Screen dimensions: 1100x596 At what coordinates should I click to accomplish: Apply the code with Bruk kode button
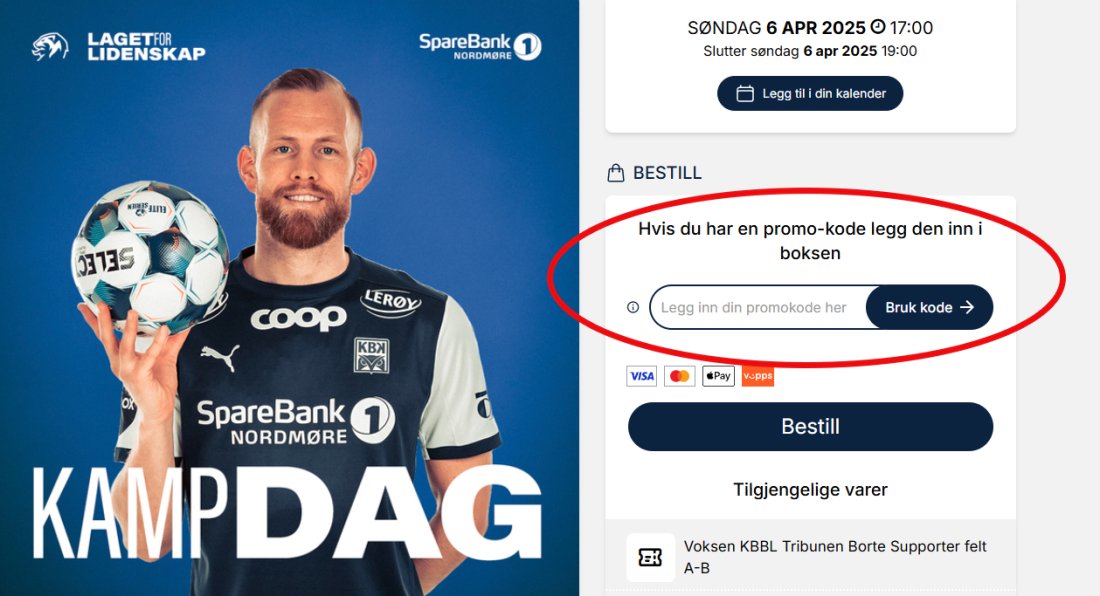929,307
